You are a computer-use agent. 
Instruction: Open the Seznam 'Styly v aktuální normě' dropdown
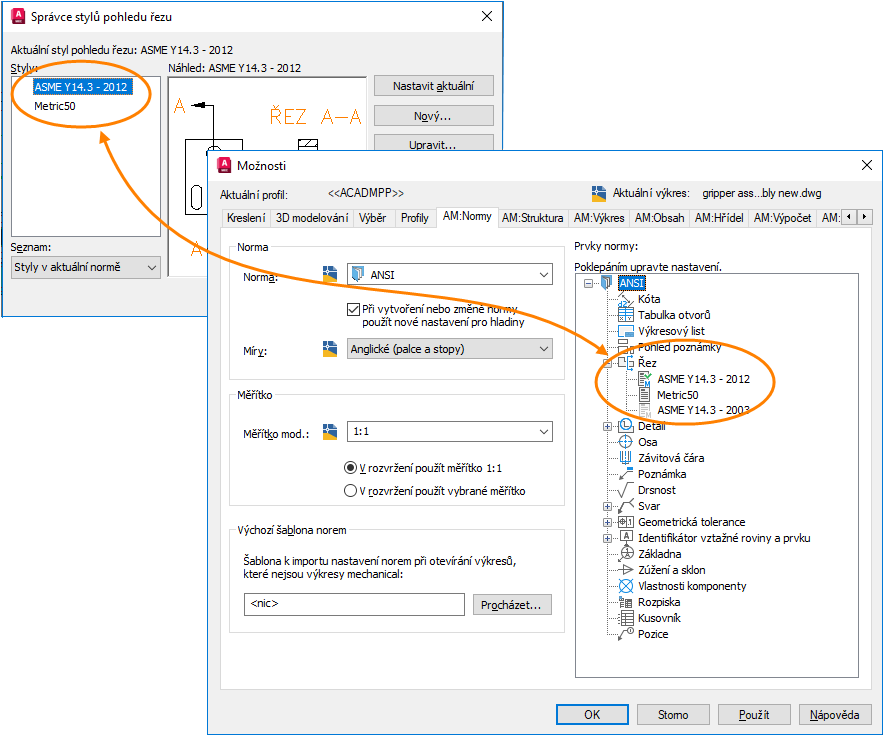(x=86, y=267)
